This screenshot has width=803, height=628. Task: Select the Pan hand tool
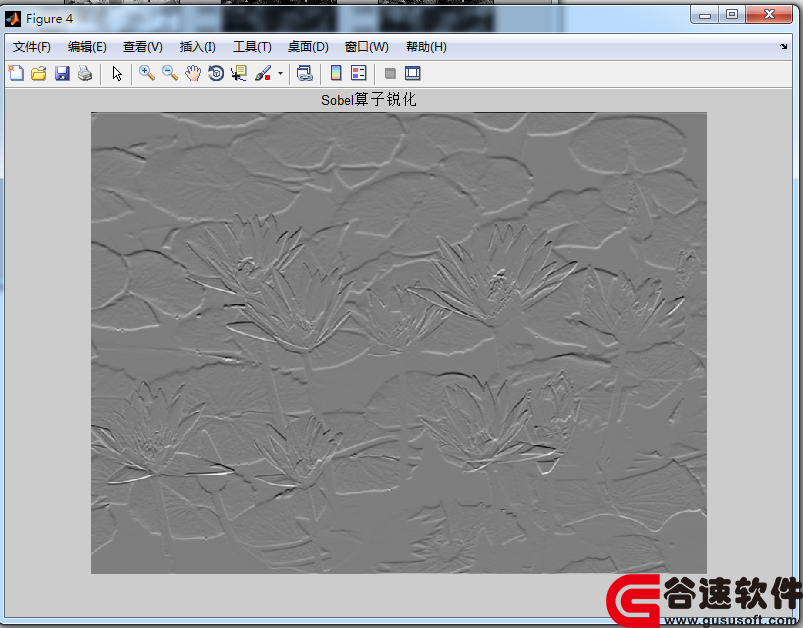coord(193,73)
